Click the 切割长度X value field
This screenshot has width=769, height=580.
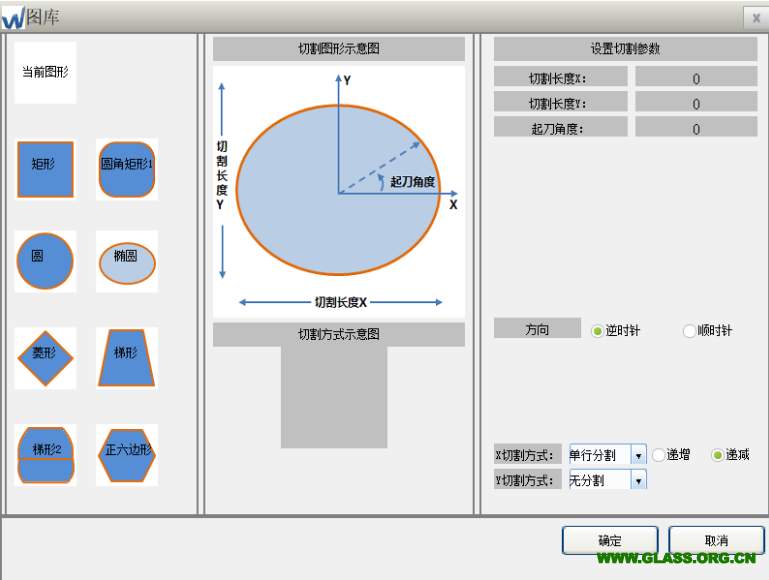point(696,78)
